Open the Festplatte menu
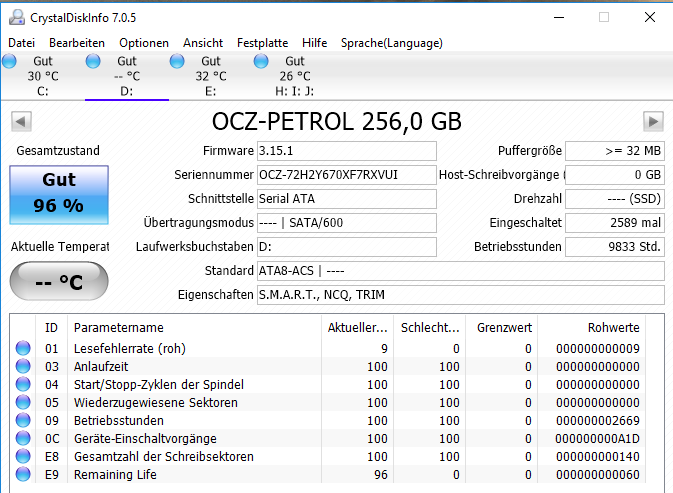The image size is (673, 493). tap(262, 43)
